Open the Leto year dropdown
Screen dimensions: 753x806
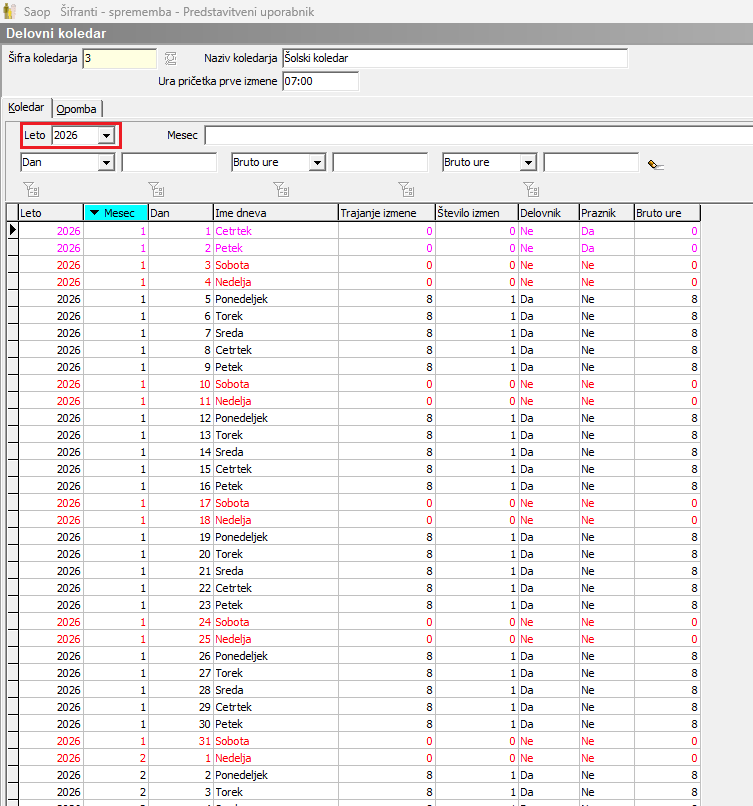point(106,136)
